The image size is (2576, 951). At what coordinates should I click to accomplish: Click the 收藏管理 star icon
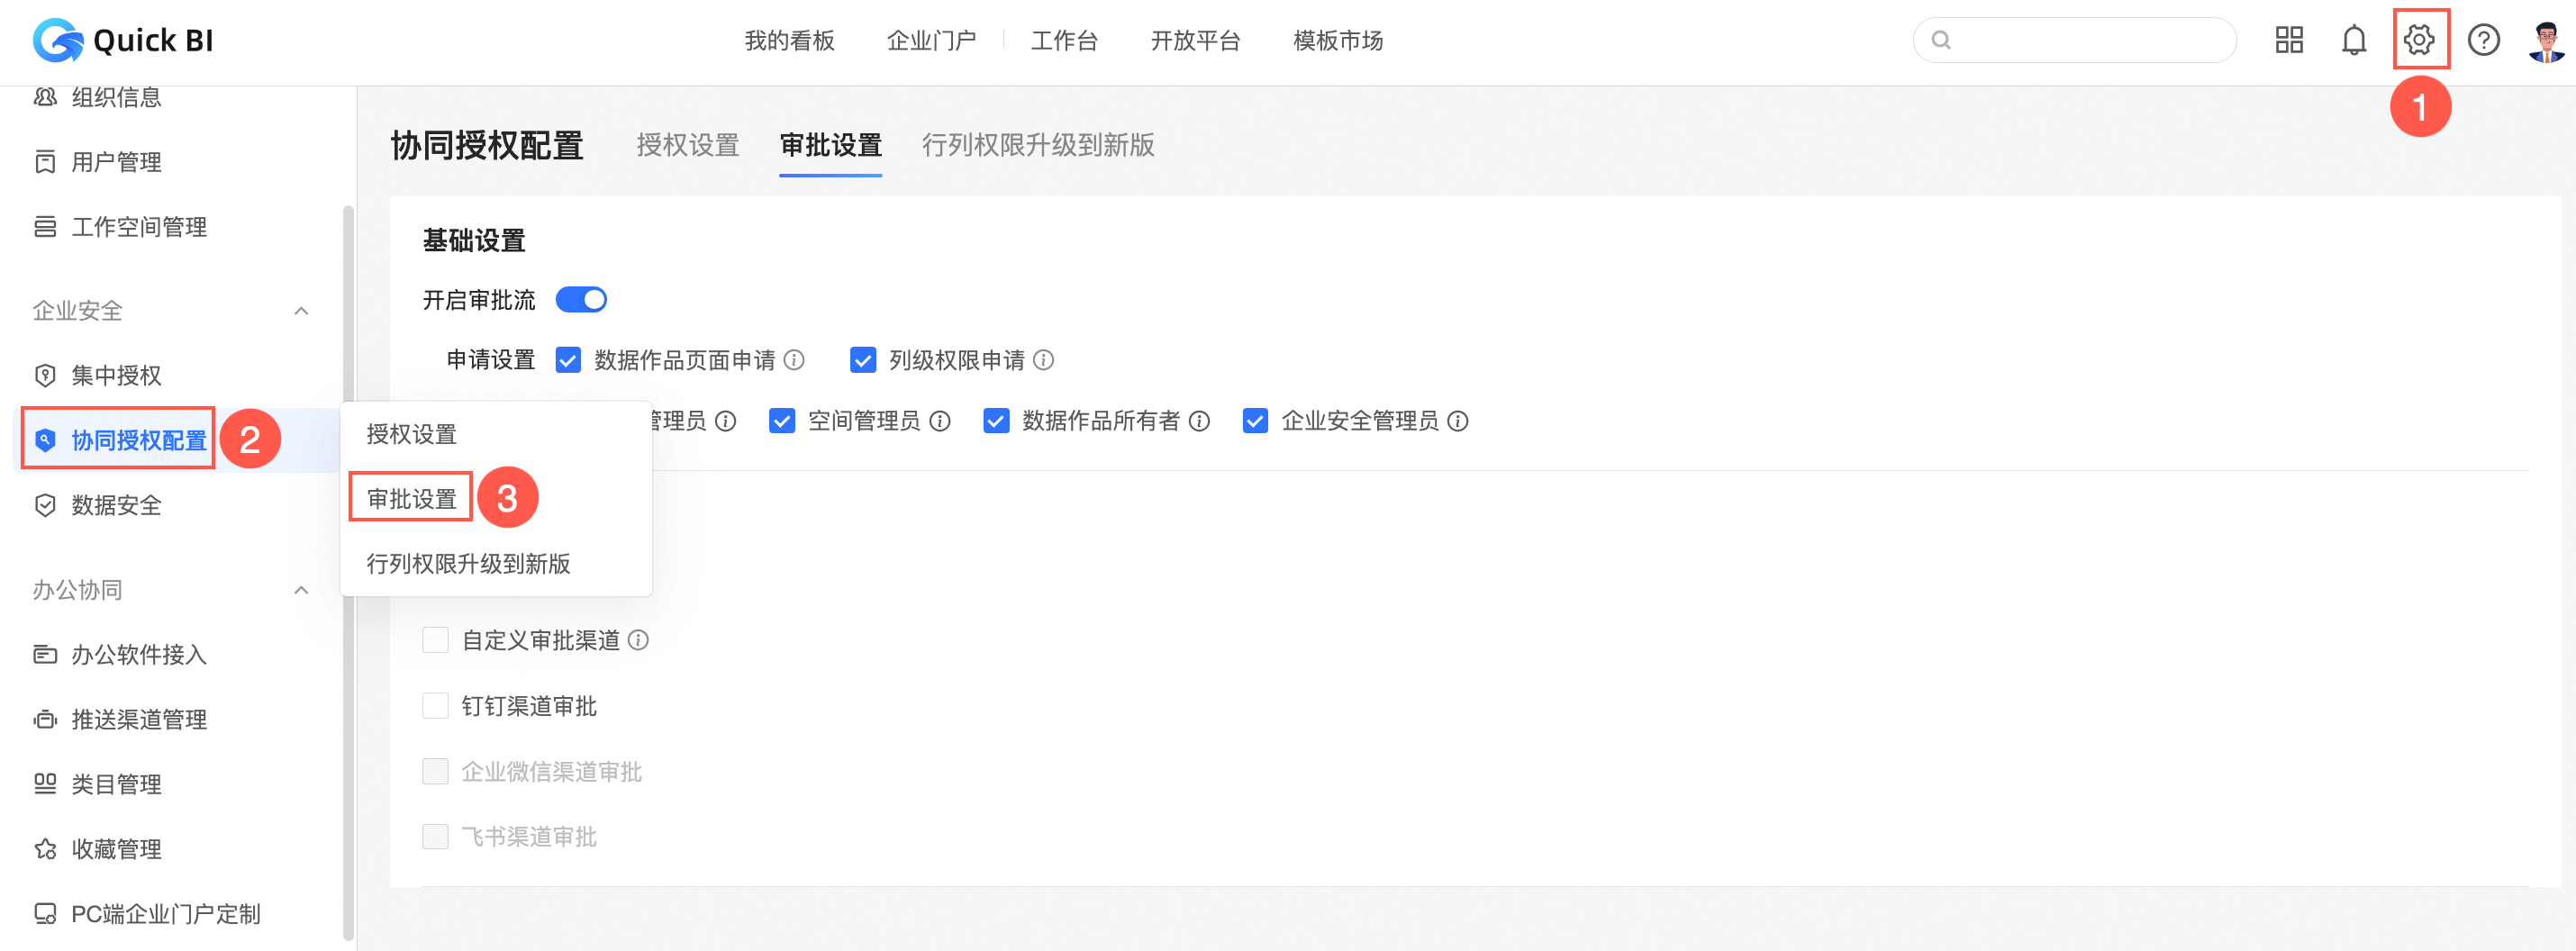coord(45,849)
